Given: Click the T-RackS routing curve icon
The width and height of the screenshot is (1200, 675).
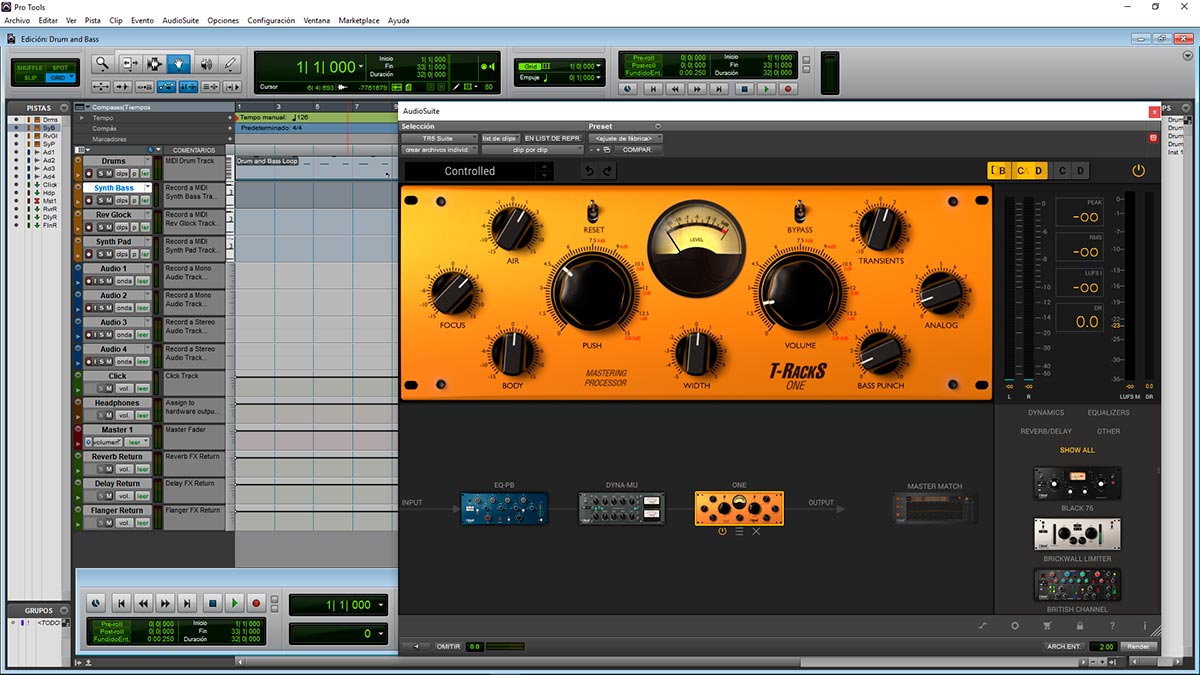Looking at the screenshot, I should 983,625.
